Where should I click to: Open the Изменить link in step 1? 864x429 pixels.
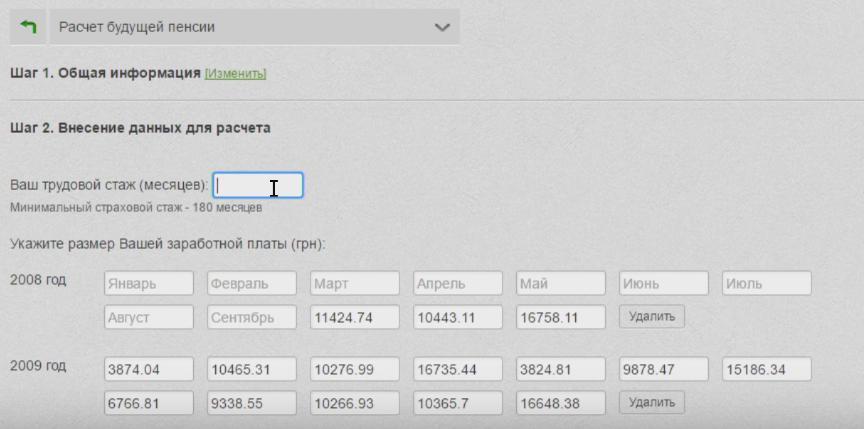pyautogui.click(x=235, y=73)
